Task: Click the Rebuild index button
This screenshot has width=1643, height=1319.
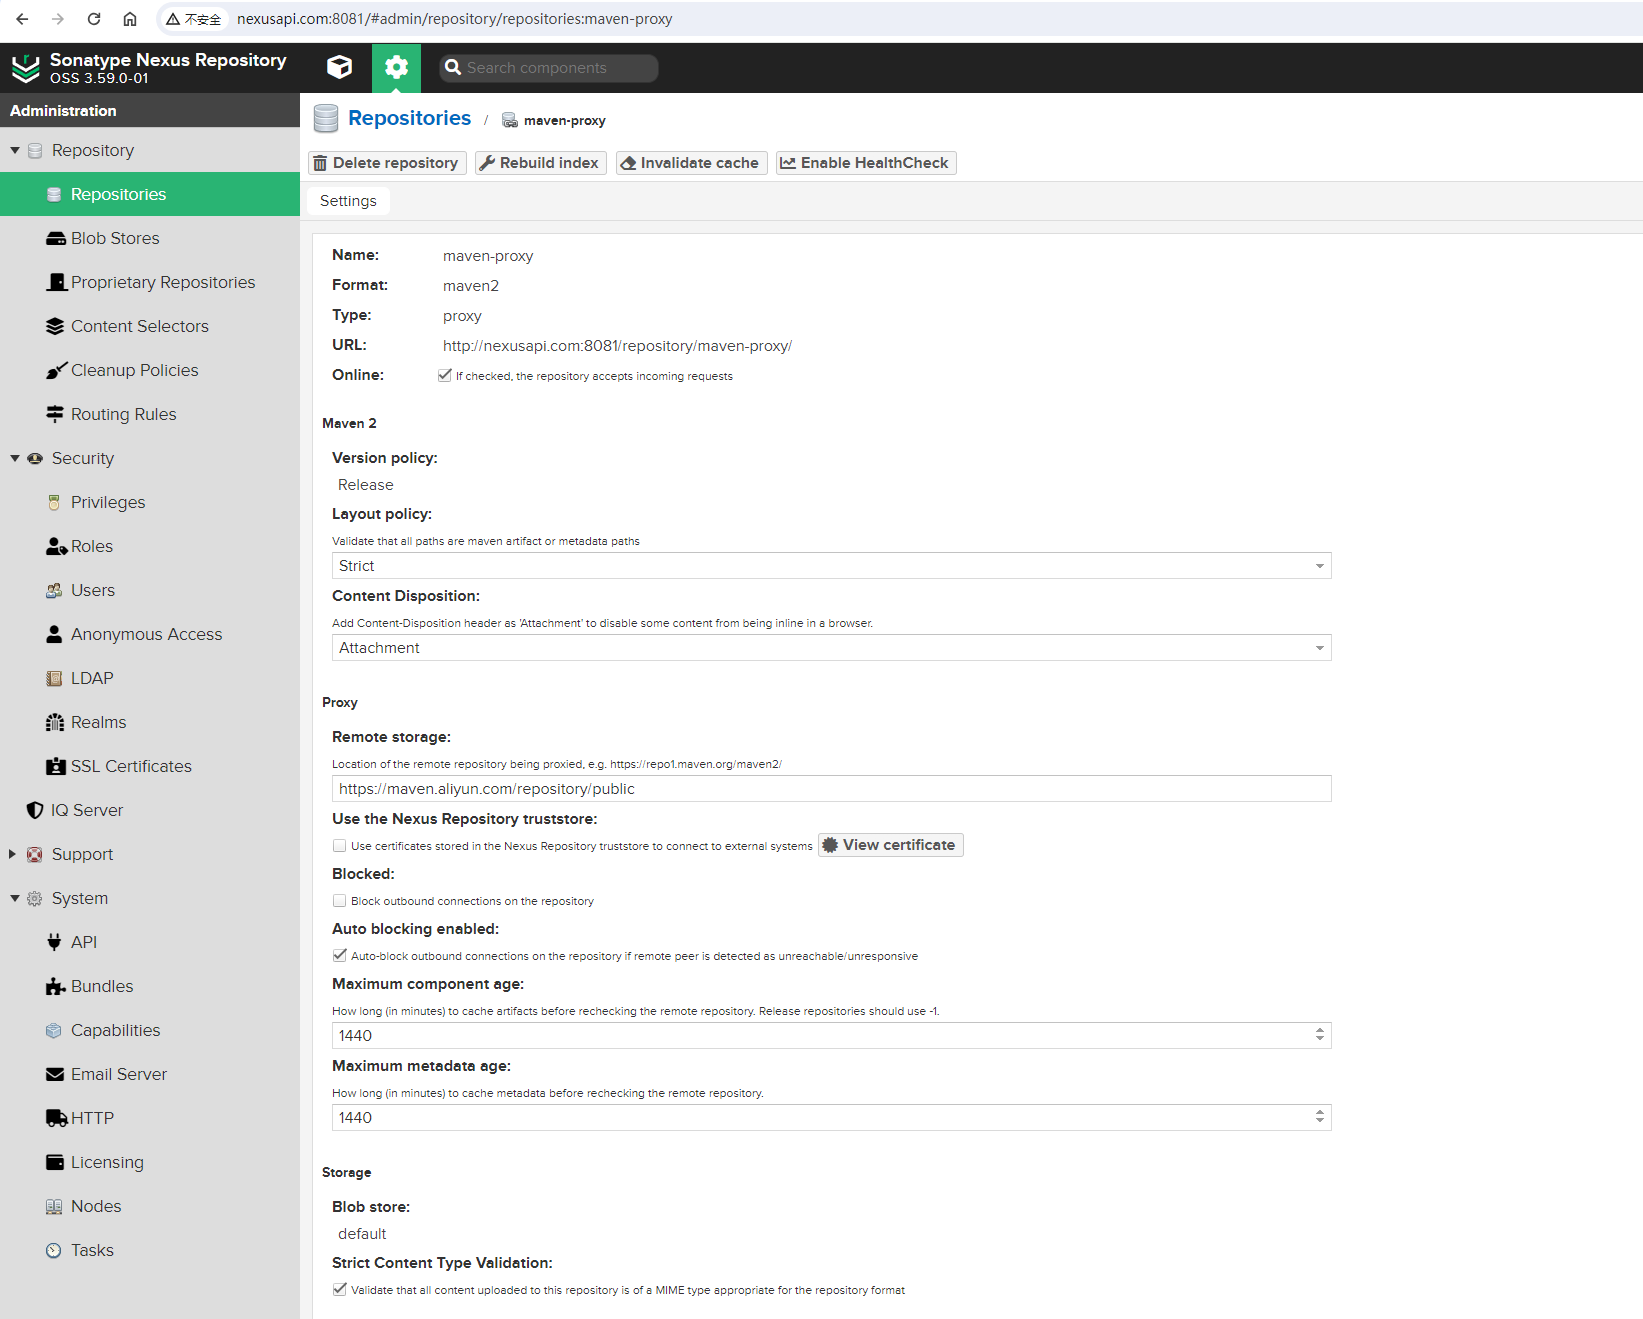Action: (540, 163)
